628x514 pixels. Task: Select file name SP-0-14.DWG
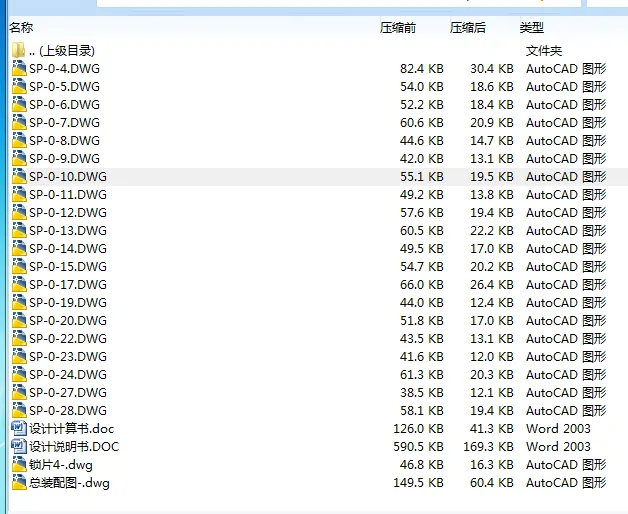pyautogui.click(x=68, y=249)
